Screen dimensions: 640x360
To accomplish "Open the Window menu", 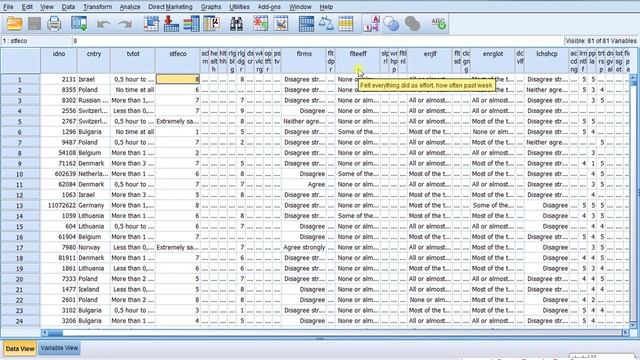I will (x=300, y=7).
